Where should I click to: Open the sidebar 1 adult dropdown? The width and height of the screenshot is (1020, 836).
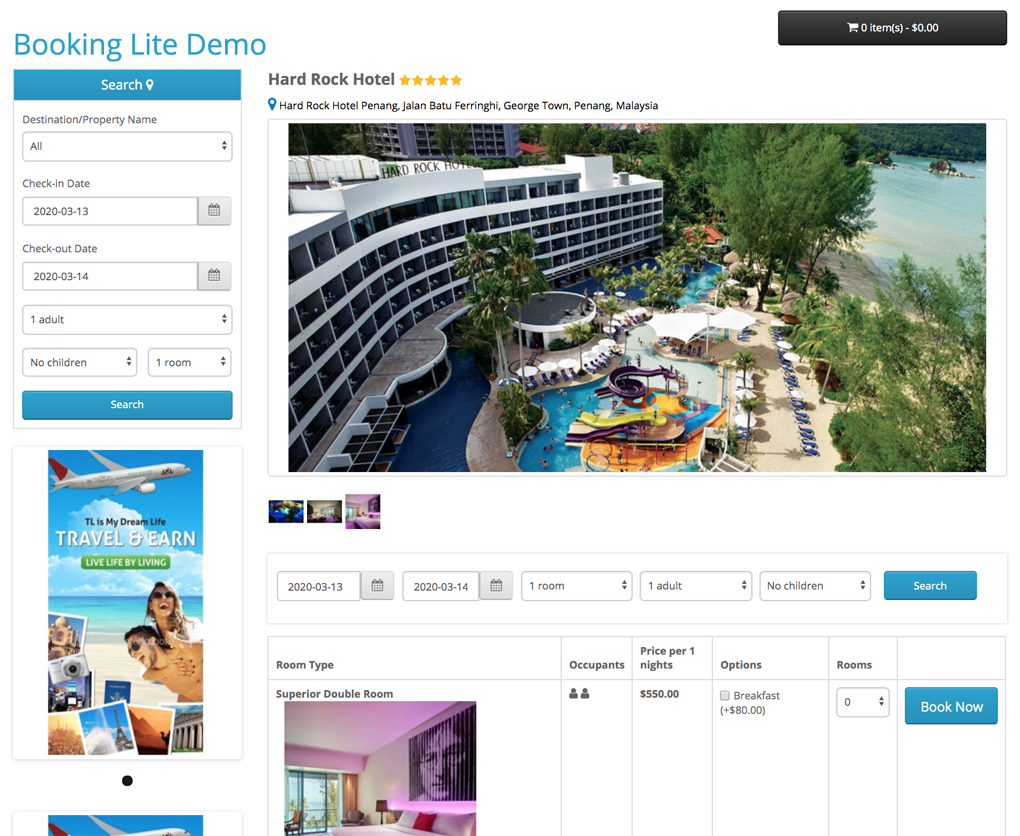[127, 319]
